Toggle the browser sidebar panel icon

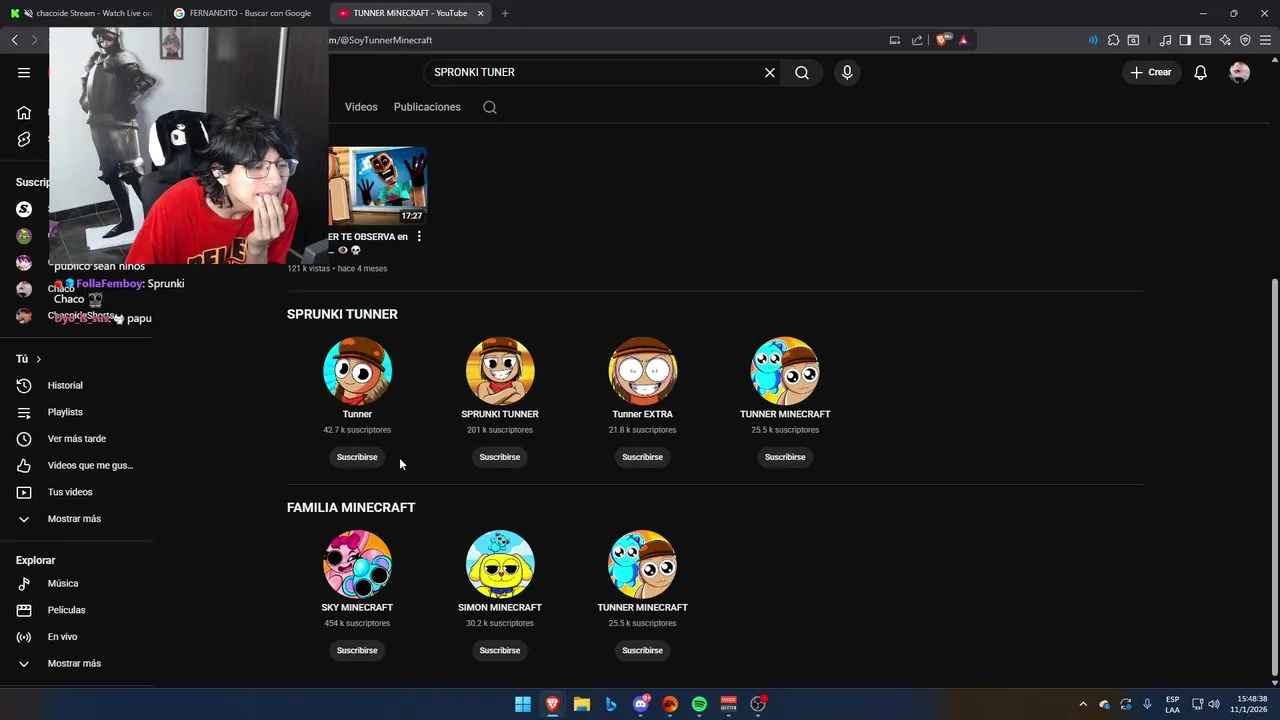coord(1185,40)
